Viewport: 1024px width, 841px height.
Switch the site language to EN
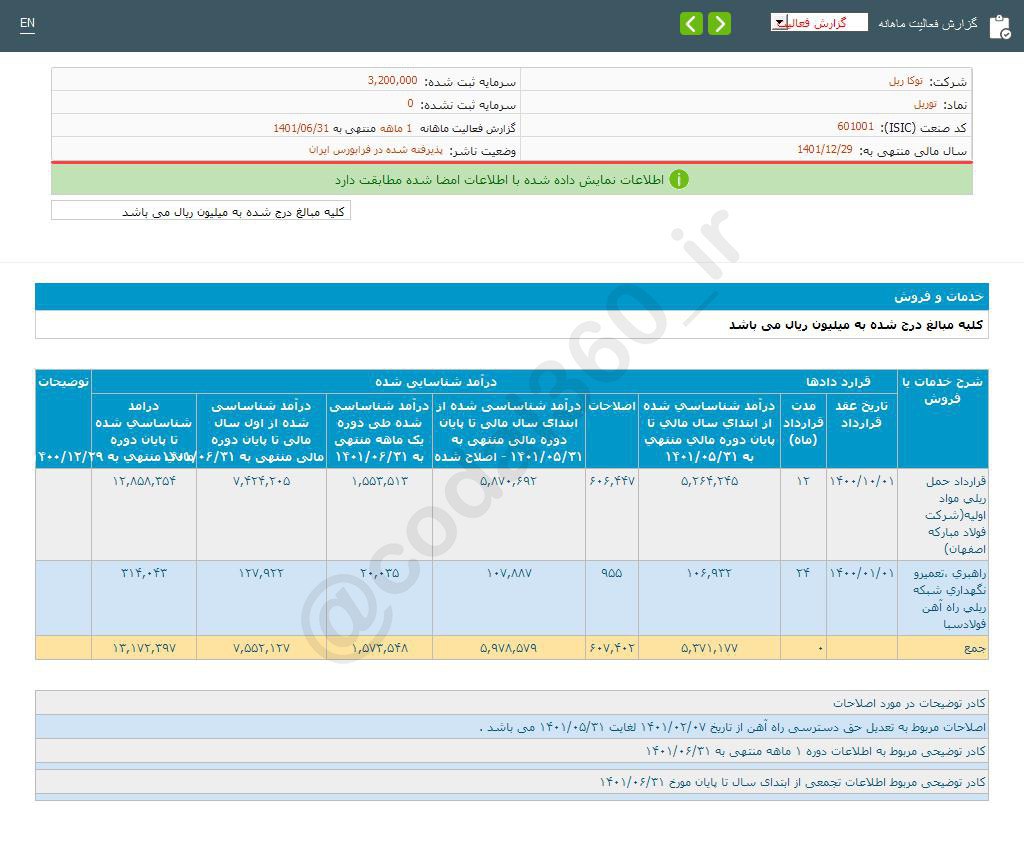pyautogui.click(x=27, y=24)
